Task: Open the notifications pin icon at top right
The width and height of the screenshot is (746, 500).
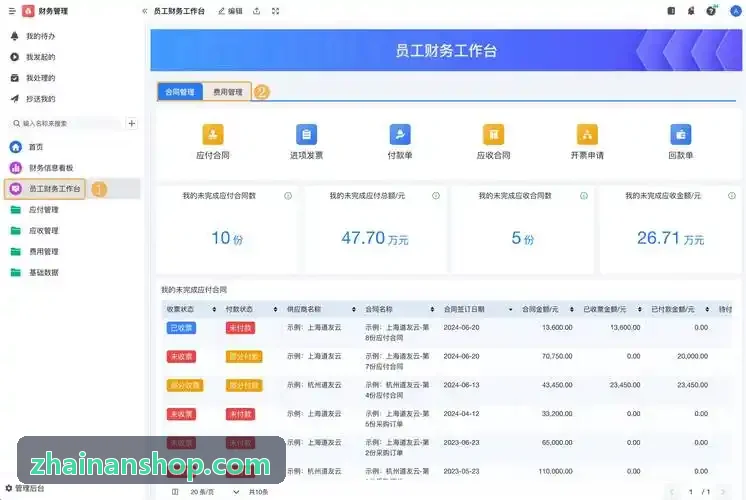Action: 691,10
